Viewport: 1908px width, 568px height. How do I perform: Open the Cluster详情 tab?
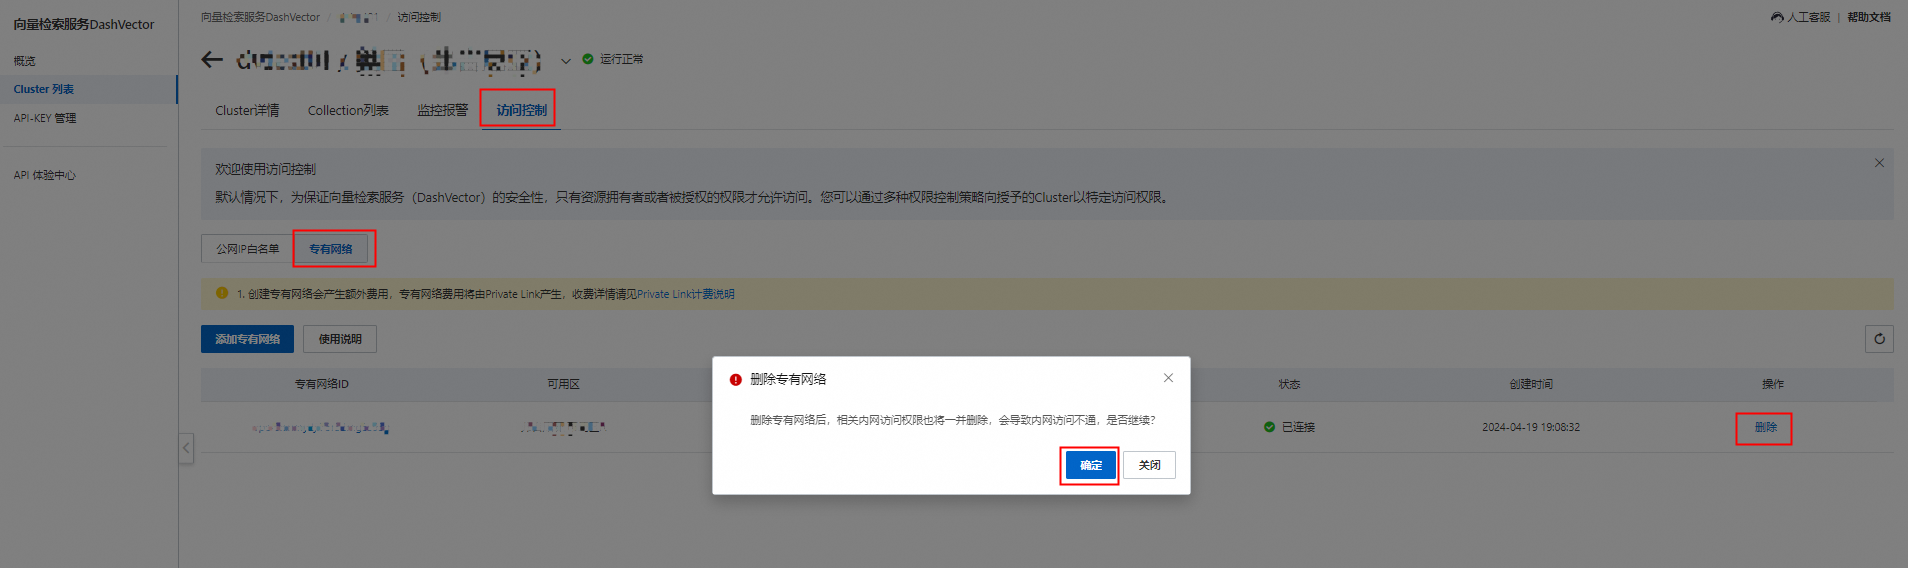tap(247, 110)
